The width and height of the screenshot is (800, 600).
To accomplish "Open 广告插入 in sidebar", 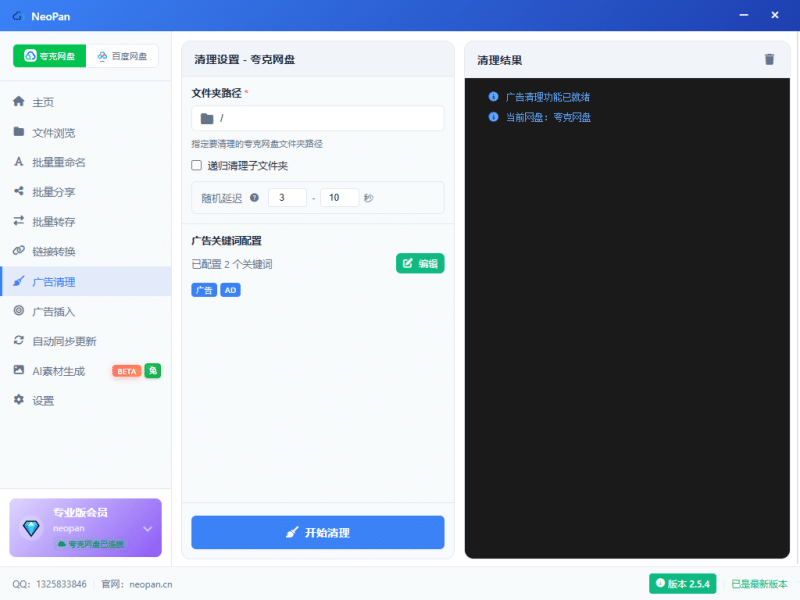I will [53, 311].
